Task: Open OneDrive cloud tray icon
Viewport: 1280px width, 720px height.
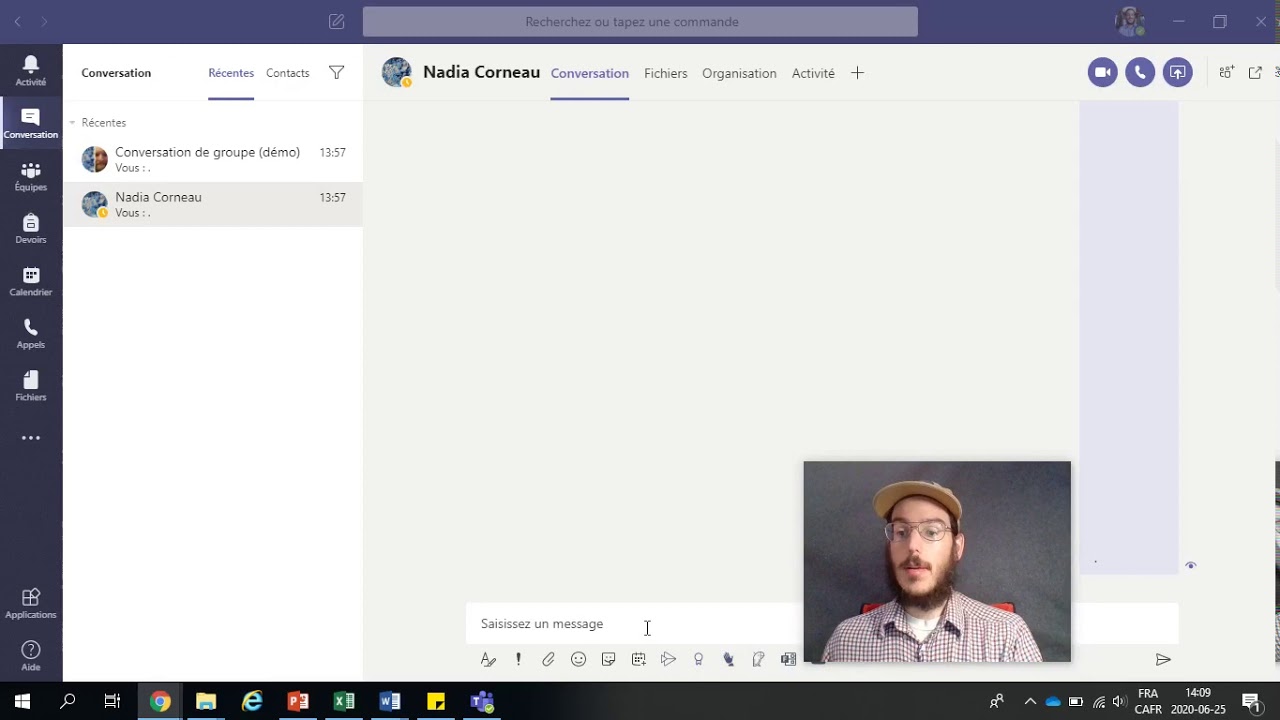Action: [1053, 701]
